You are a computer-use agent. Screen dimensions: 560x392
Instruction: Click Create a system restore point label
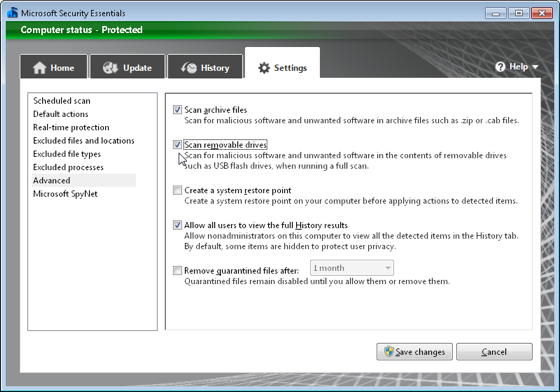238,190
